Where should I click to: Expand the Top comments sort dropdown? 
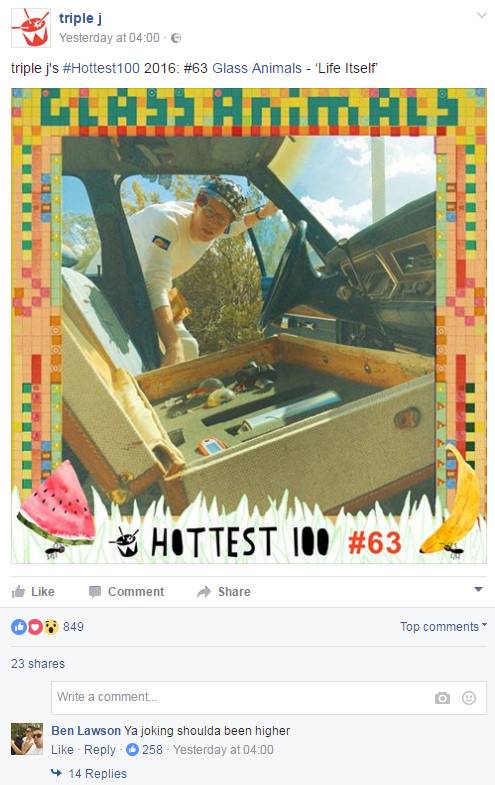(443, 626)
